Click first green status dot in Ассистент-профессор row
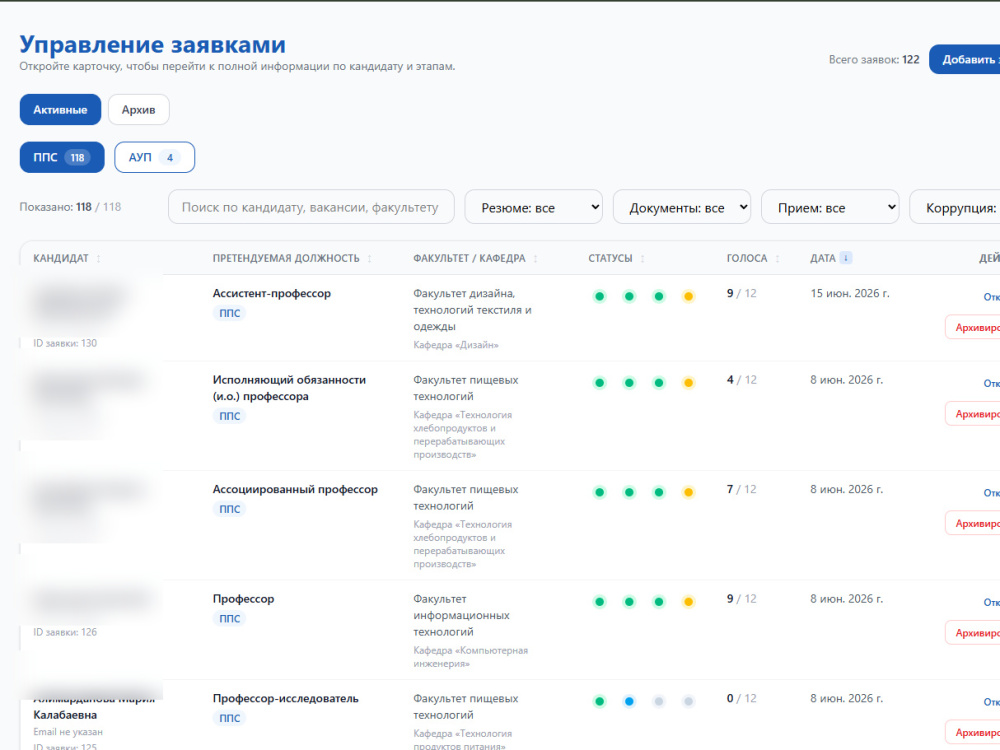The image size is (1000, 750). (599, 296)
